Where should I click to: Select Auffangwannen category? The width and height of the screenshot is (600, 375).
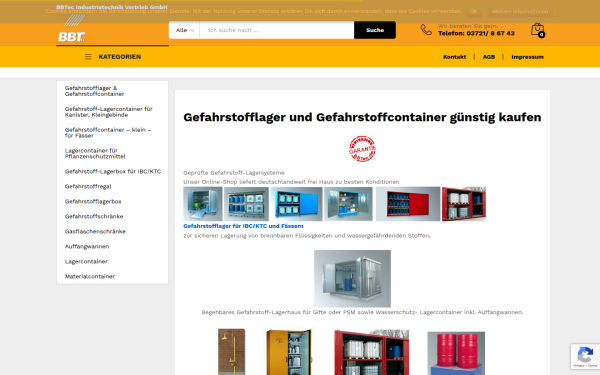(x=87, y=246)
